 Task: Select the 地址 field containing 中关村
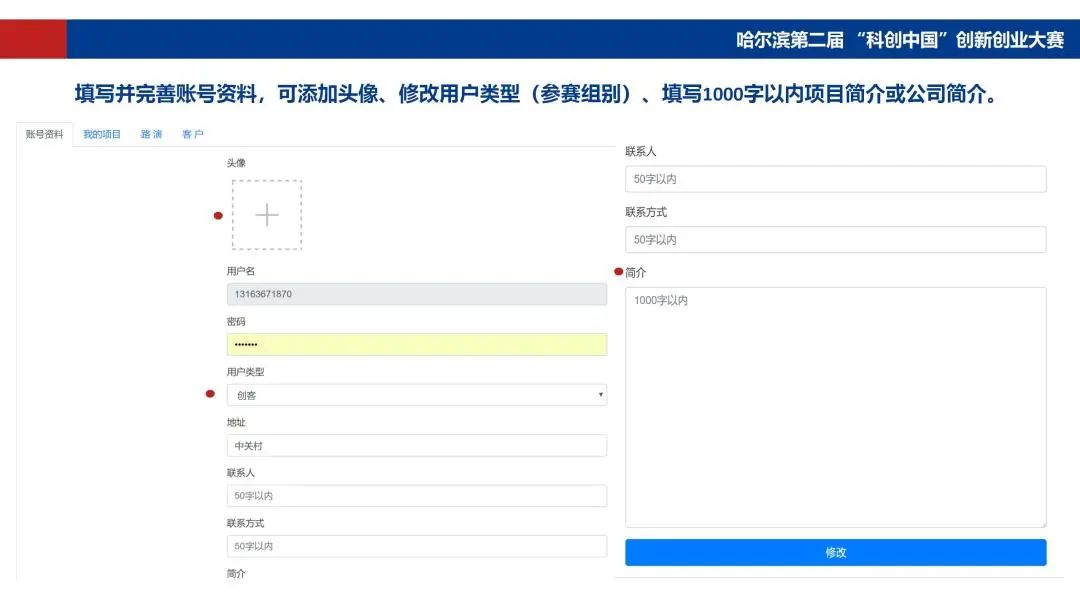415,445
